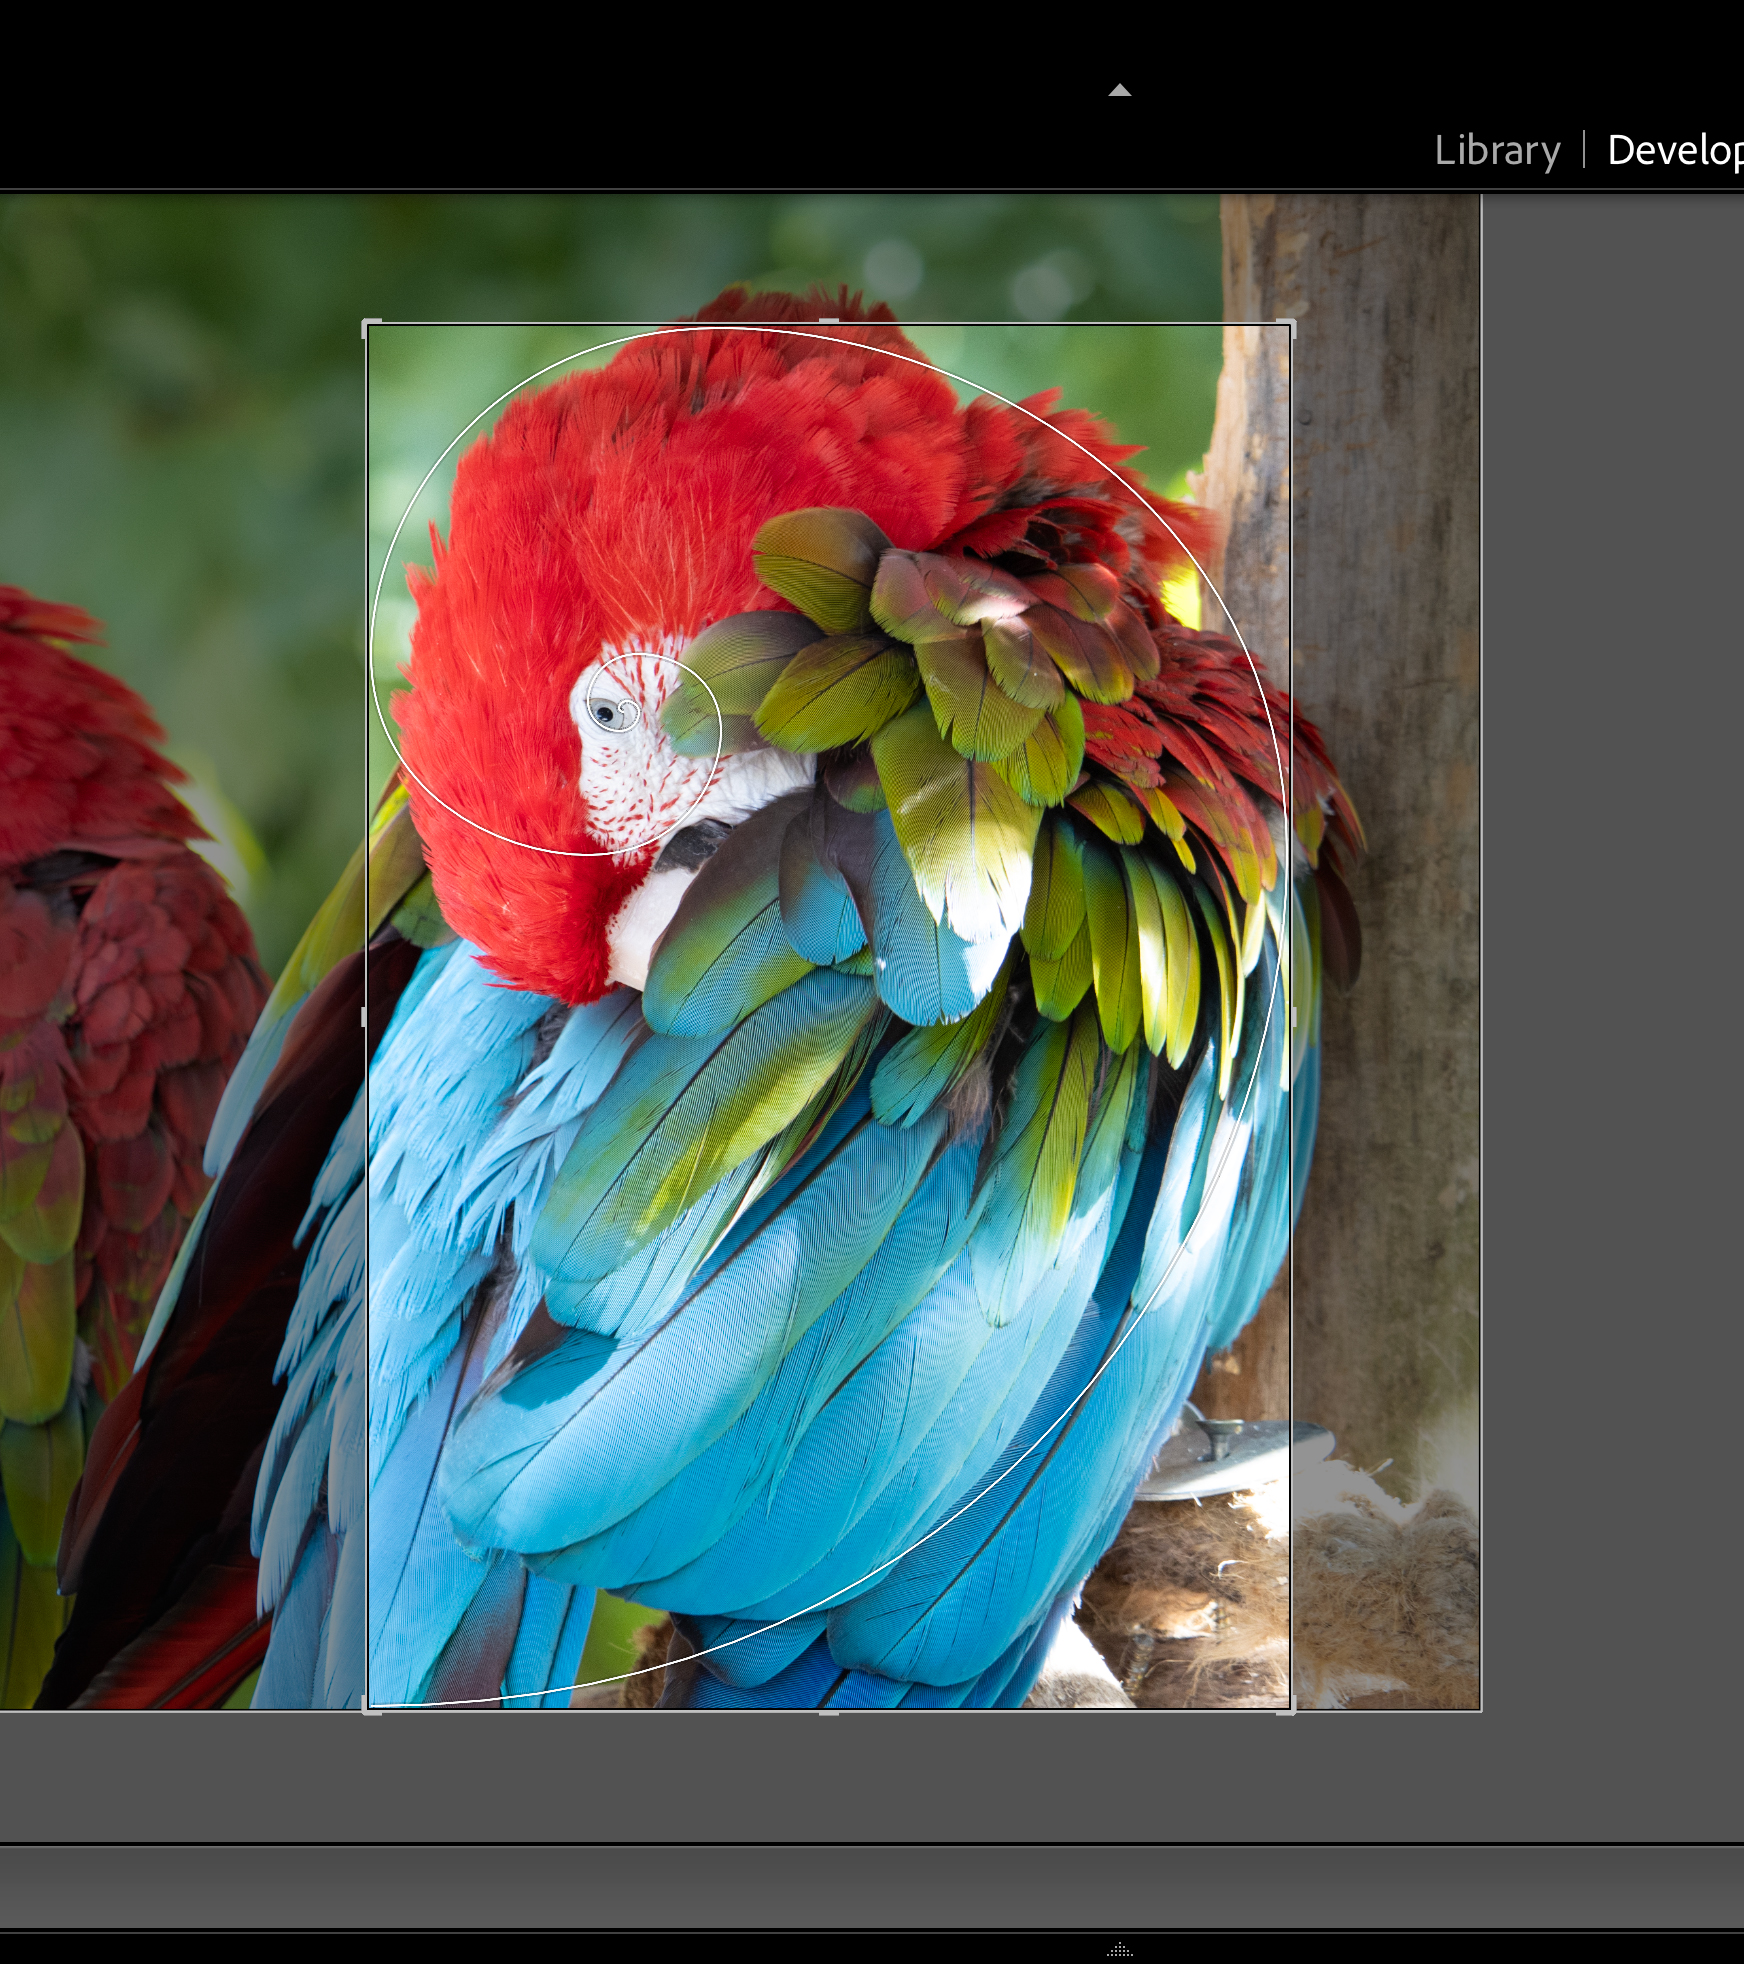The image size is (1744, 1964).
Task: Grab the bottom-center crop edge handle
Action: click(829, 1711)
